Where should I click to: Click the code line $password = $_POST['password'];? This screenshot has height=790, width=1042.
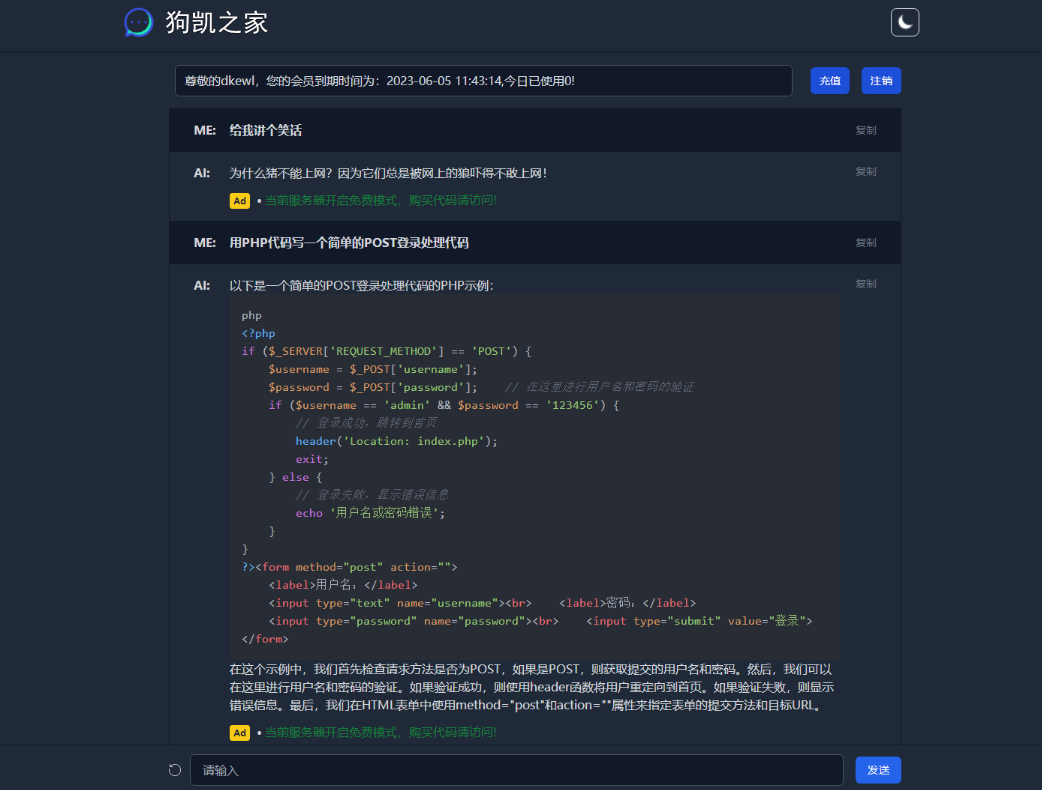[x=373, y=387]
